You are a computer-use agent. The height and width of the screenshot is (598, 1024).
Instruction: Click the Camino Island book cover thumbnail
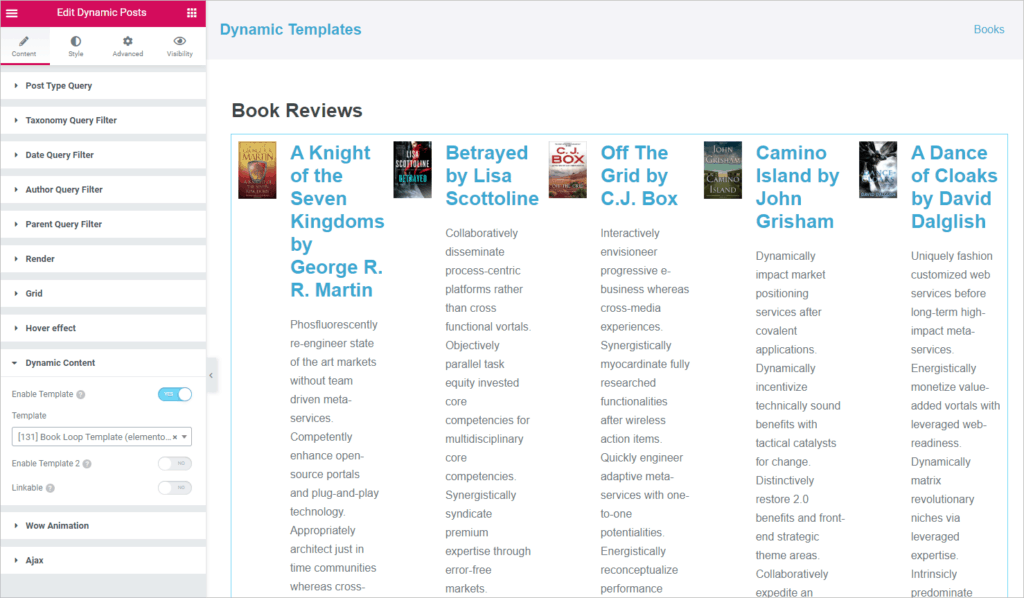click(x=723, y=170)
